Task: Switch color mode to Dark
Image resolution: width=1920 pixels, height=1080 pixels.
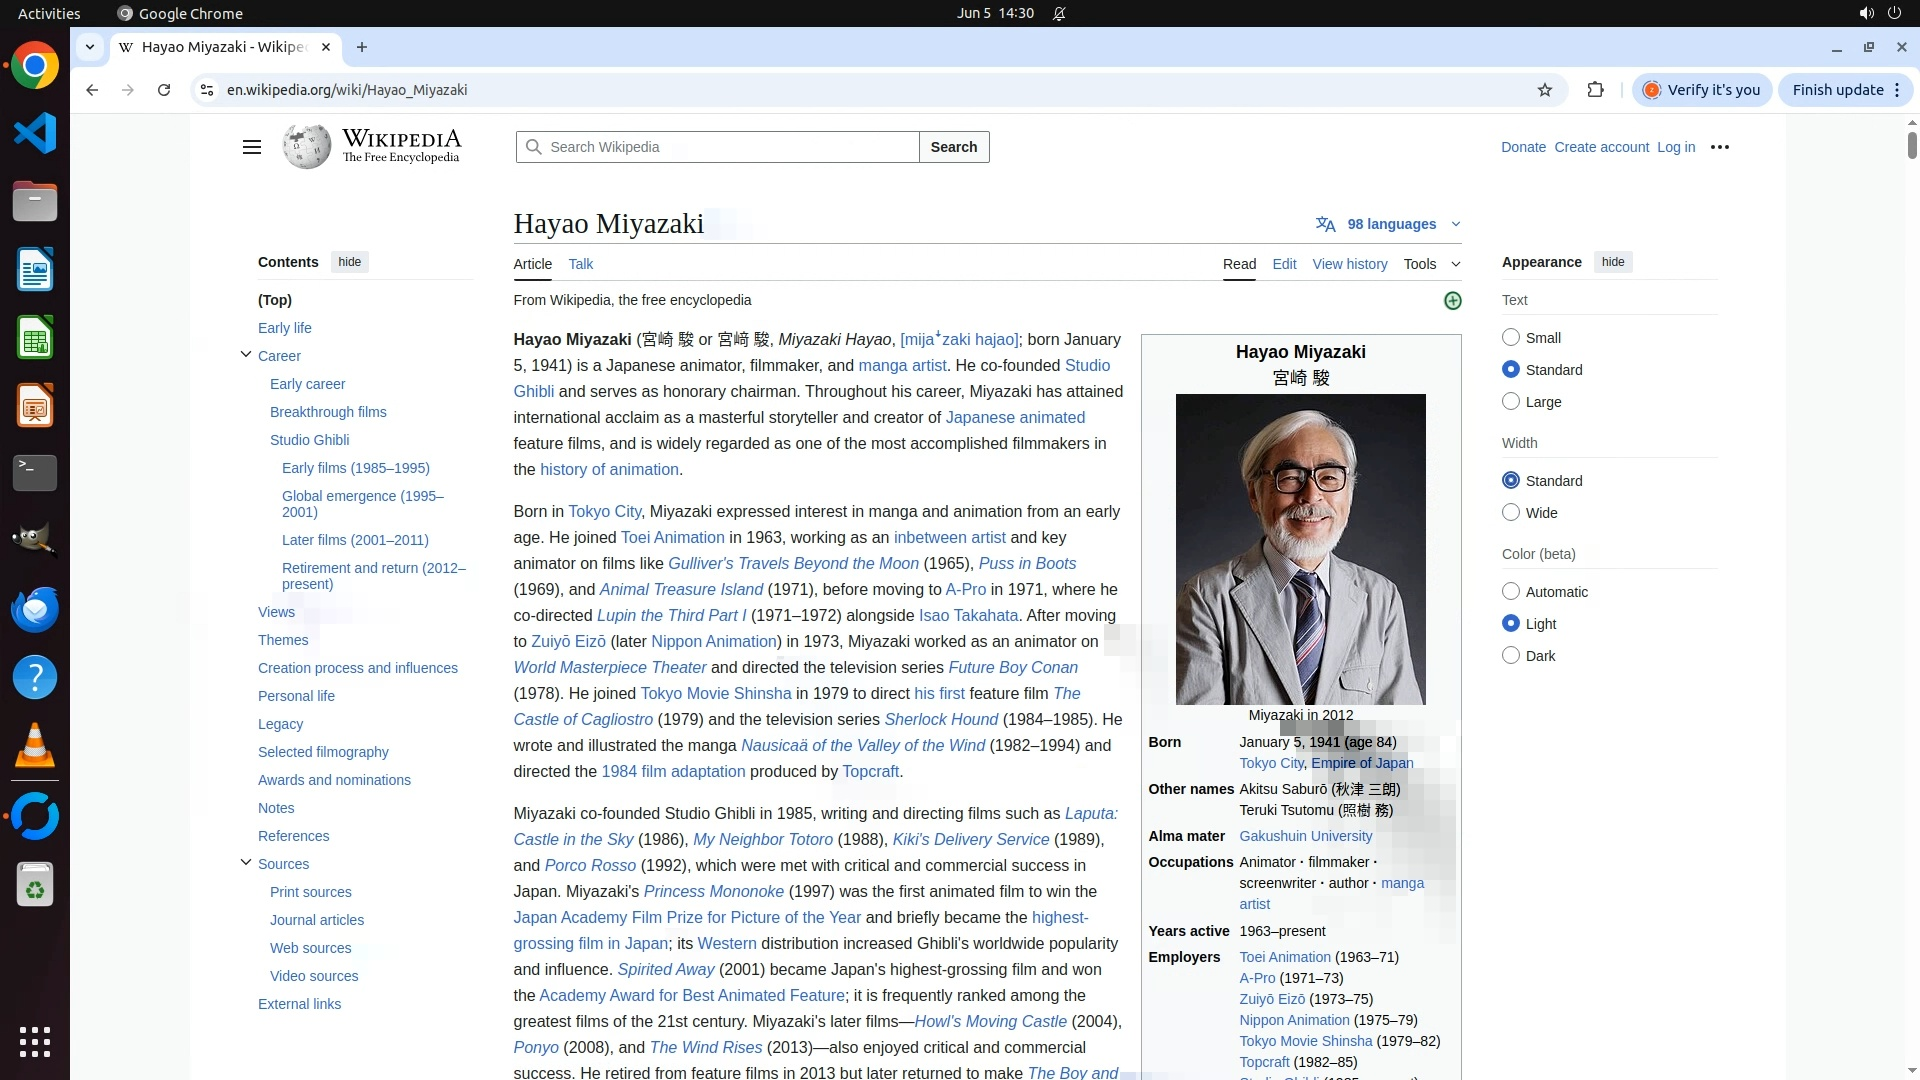Action: pos(1511,656)
